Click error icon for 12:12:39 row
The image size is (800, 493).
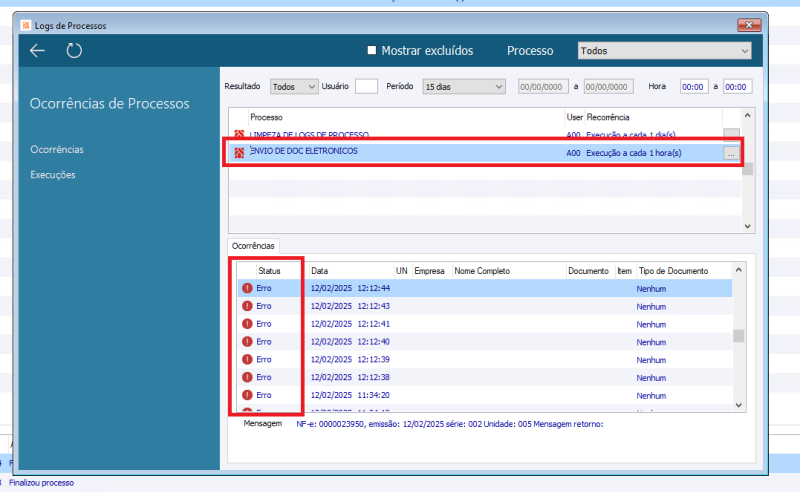(247, 359)
